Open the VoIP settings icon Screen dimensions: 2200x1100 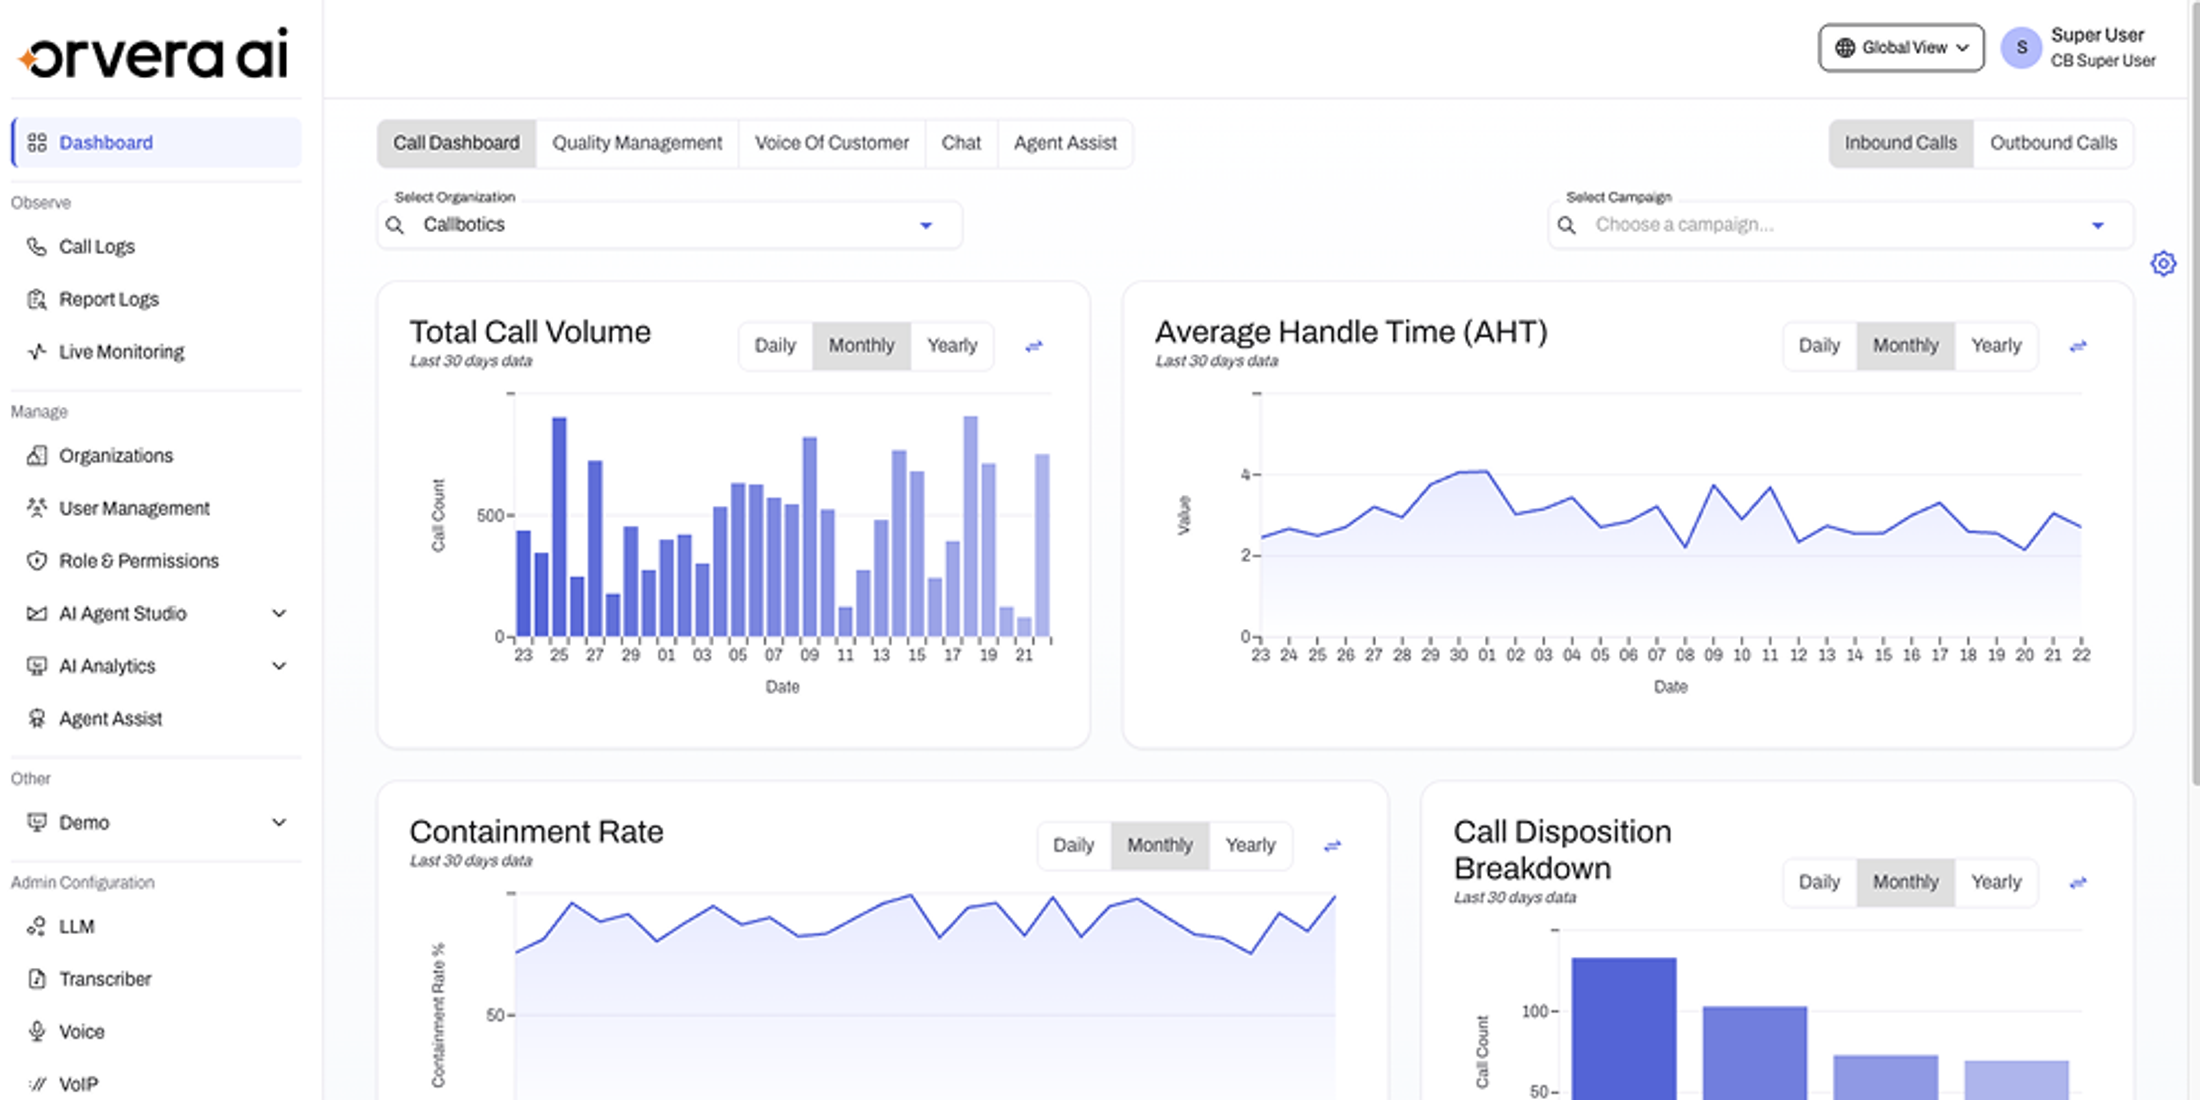(x=37, y=1083)
